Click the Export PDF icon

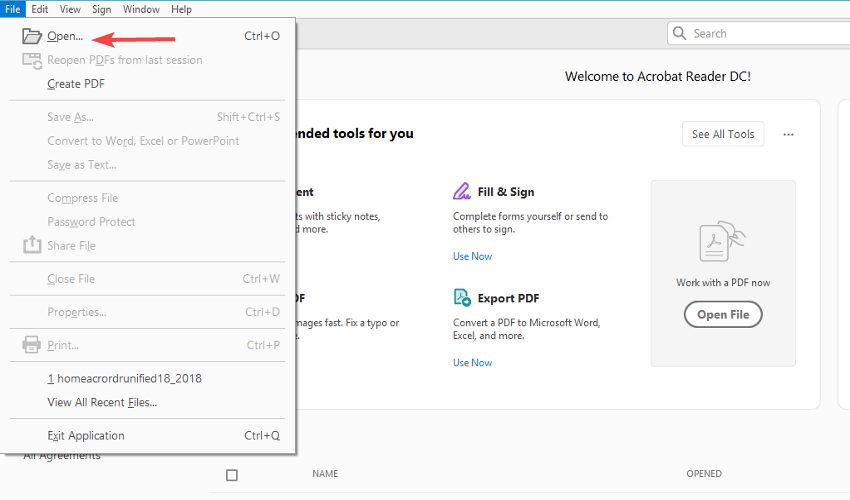[x=462, y=297]
